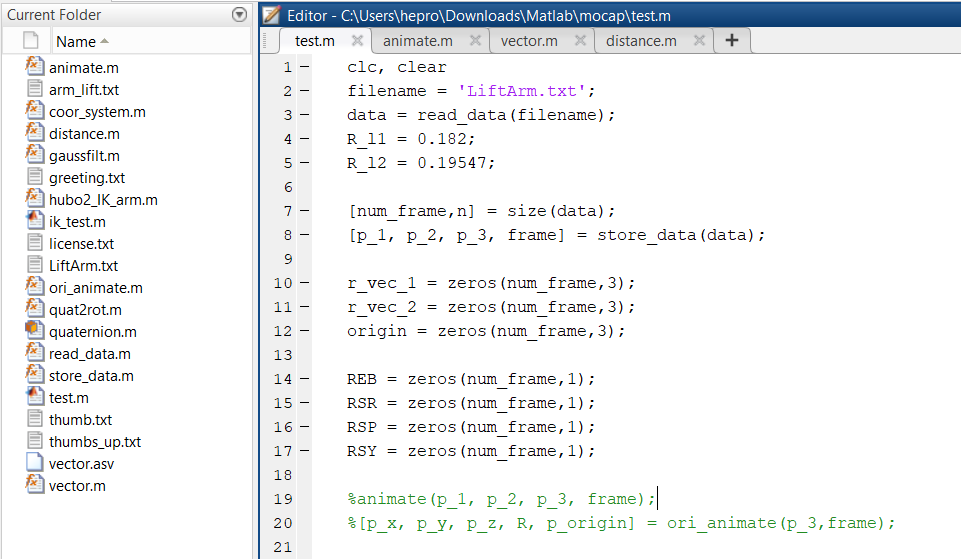
Task: Click line number 21 in editor gutter
Action: tap(283, 547)
